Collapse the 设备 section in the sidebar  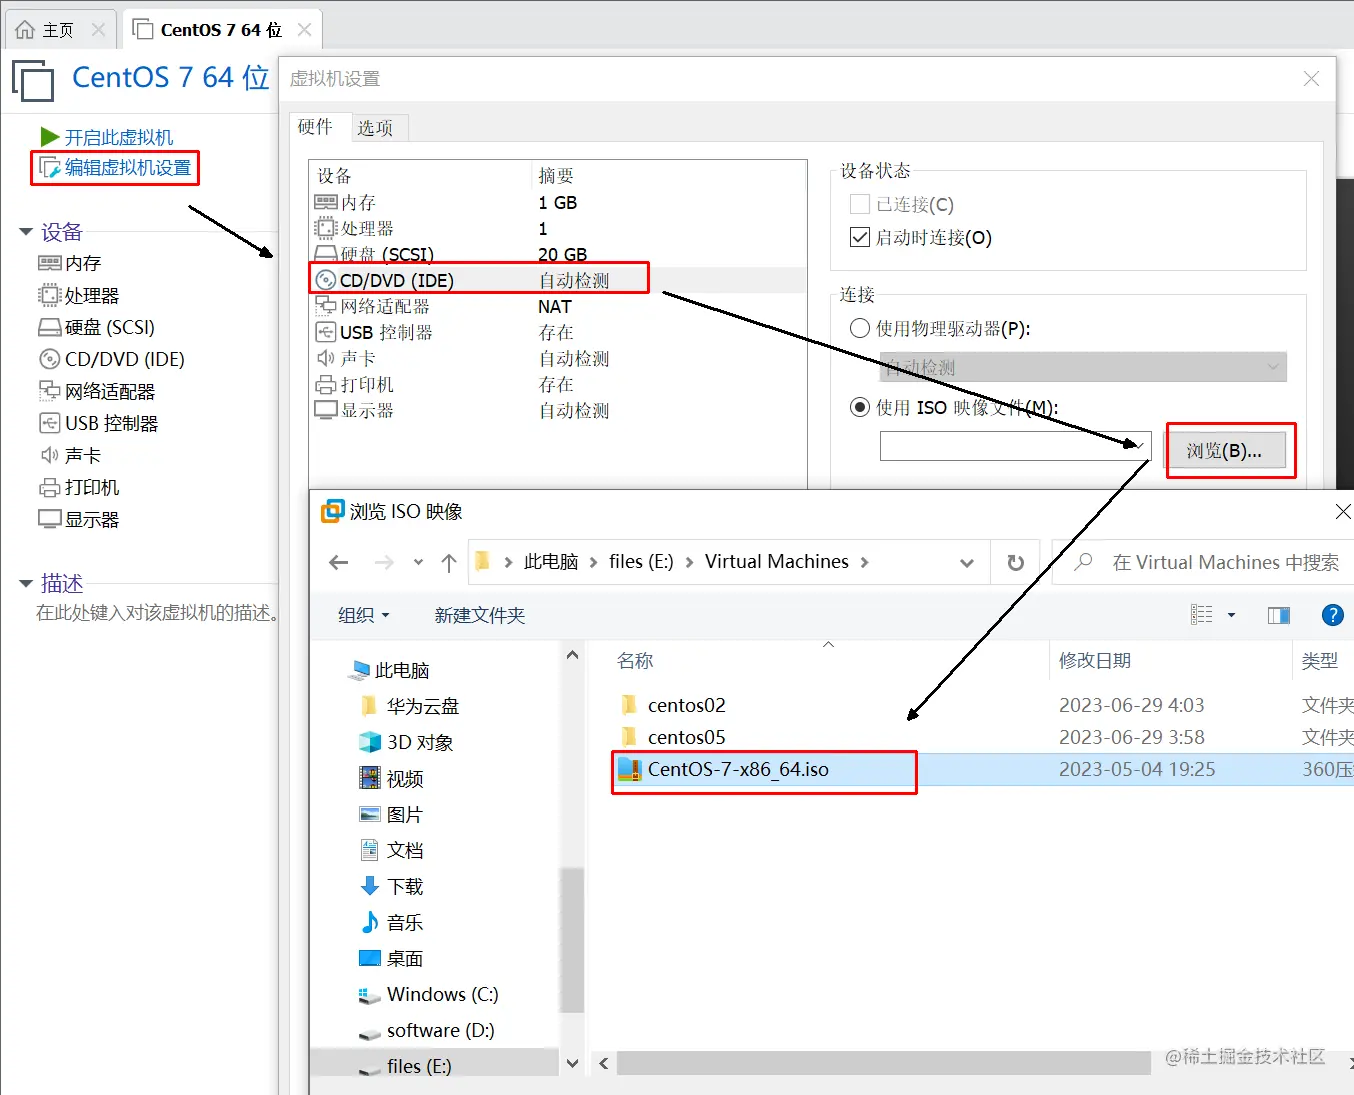tap(26, 232)
